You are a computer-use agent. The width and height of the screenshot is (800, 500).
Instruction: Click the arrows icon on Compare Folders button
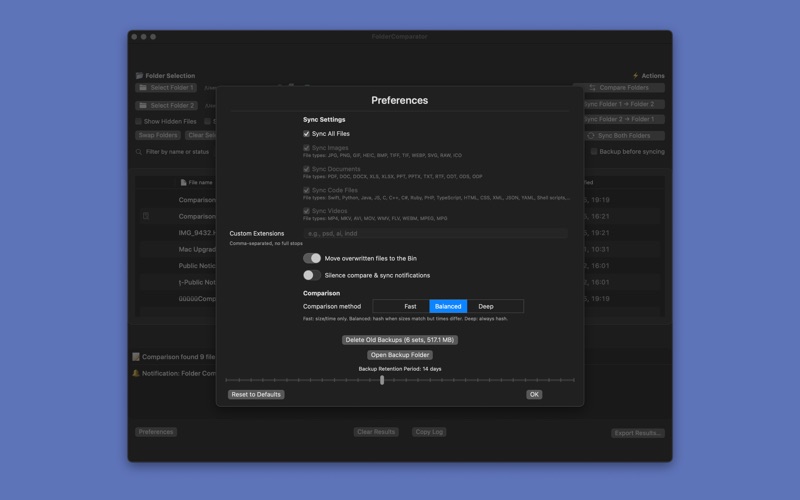(x=592, y=88)
